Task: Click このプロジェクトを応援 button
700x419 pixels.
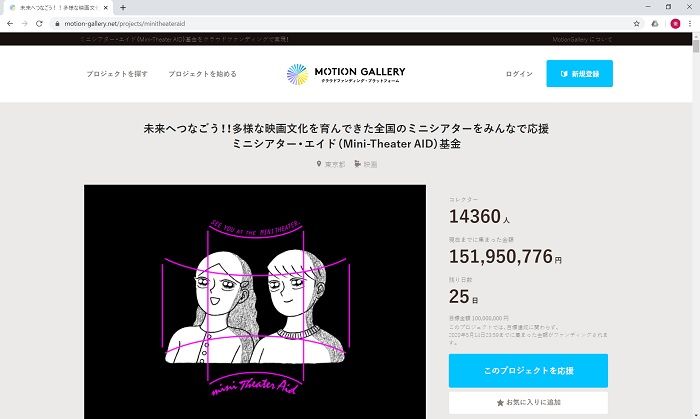Action: (528, 370)
